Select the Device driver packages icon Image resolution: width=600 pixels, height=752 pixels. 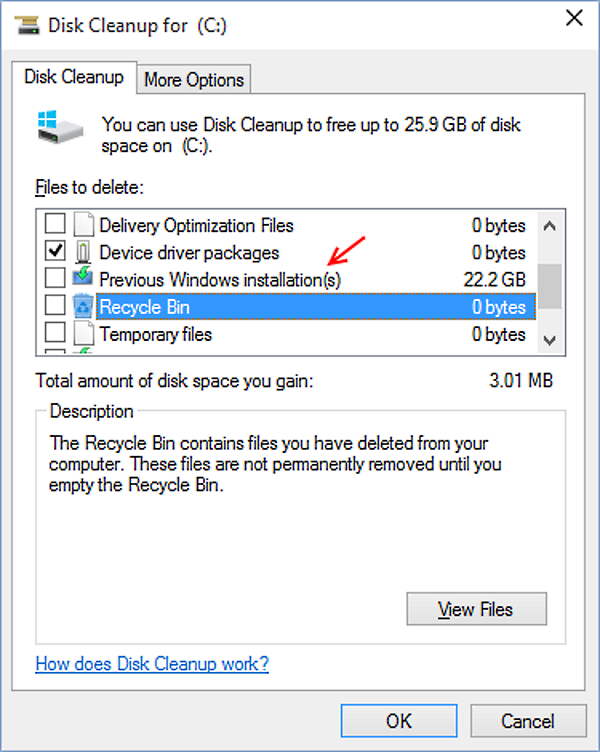(83, 252)
